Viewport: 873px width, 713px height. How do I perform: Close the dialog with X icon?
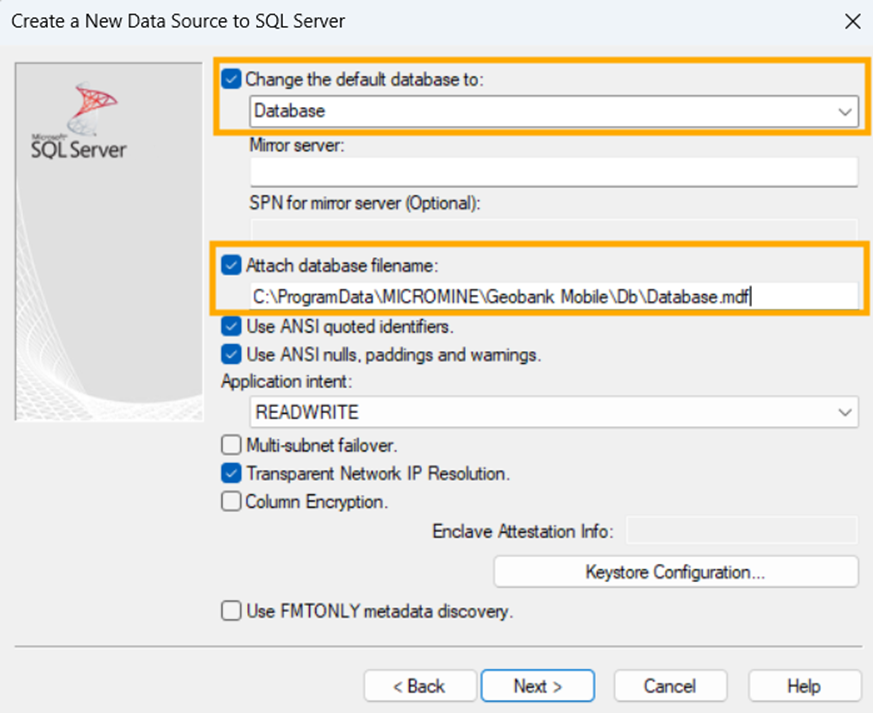click(x=851, y=20)
